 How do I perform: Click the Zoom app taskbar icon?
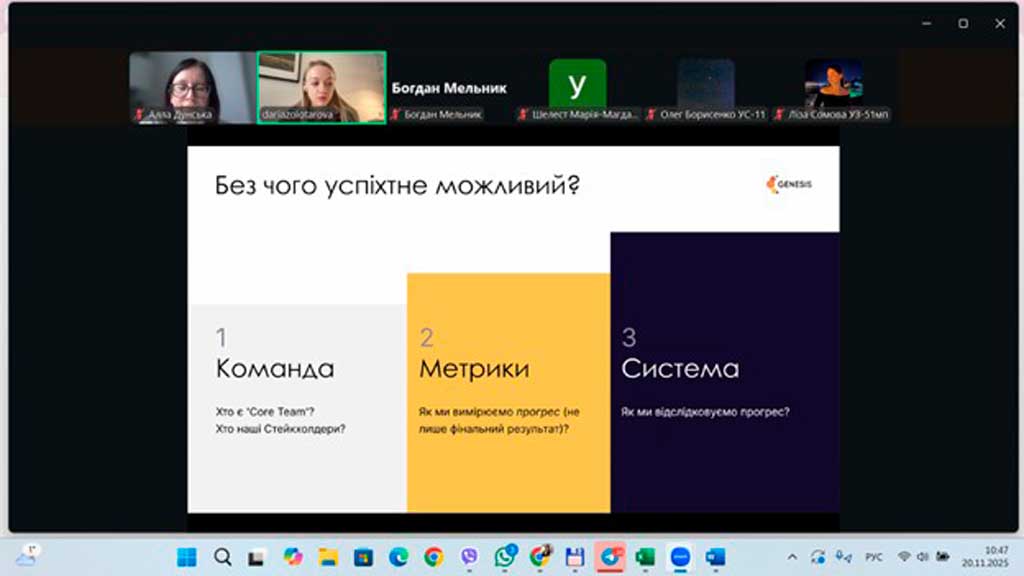(680, 557)
